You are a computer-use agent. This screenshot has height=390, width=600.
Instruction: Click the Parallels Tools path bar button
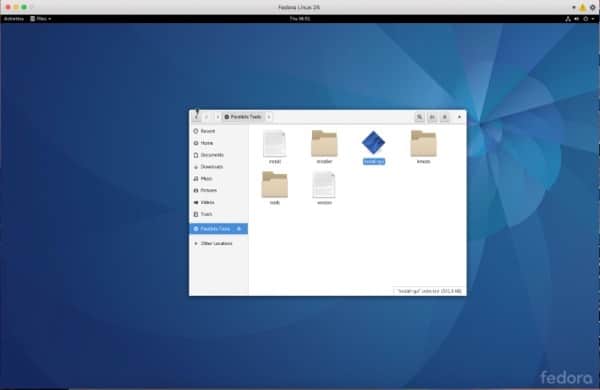pos(243,117)
